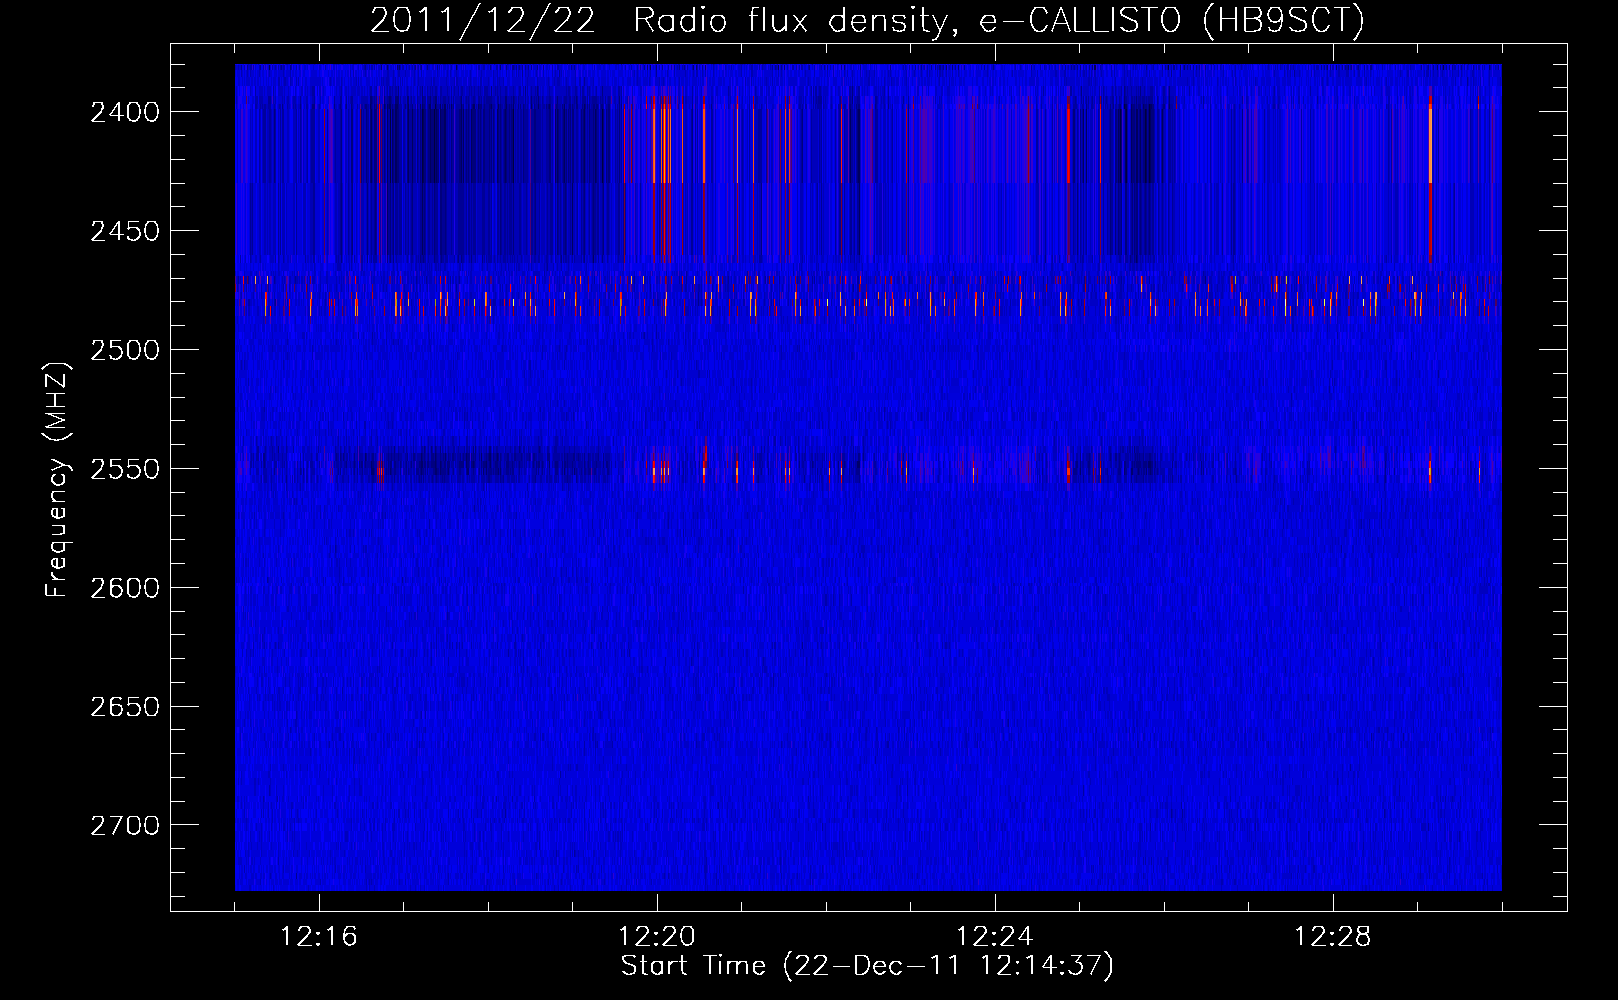1618x1000 pixels.
Task: Click the 2550 frequency axis label
Action: point(125,469)
